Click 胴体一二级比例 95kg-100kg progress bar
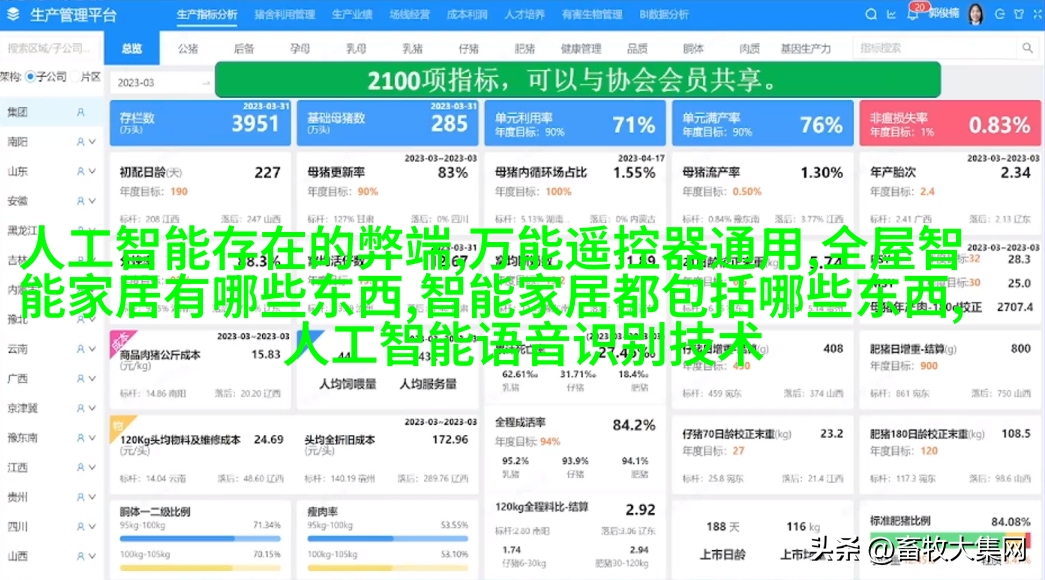The image size is (1045, 580). point(200,537)
